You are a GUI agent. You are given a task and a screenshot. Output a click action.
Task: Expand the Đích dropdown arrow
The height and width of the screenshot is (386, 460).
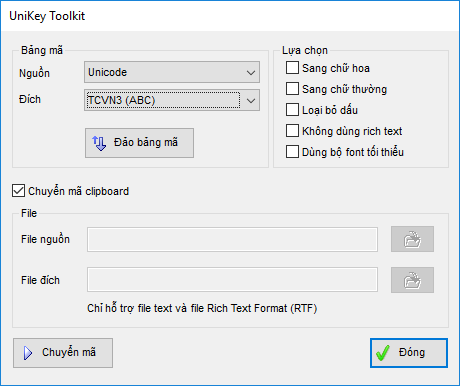[x=251, y=100]
